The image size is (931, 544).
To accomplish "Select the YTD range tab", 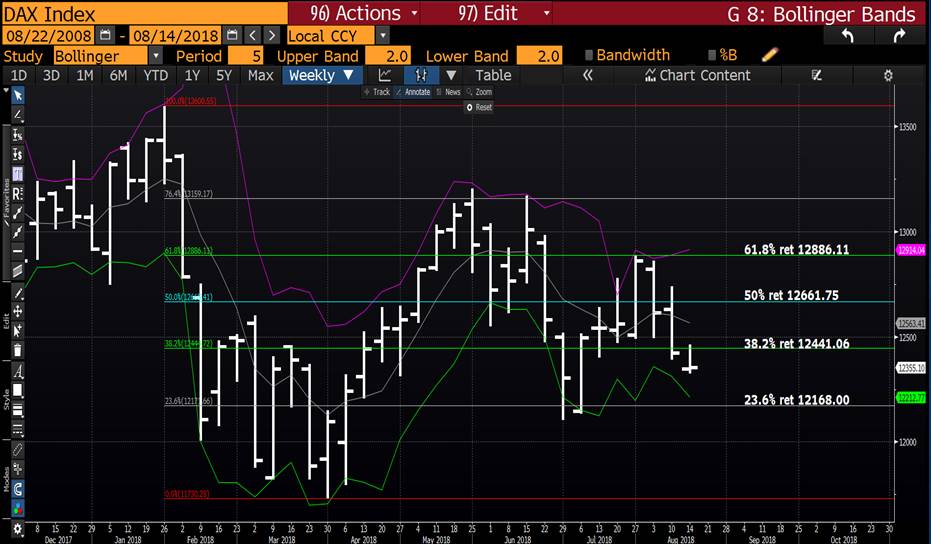I will tap(156, 75).
